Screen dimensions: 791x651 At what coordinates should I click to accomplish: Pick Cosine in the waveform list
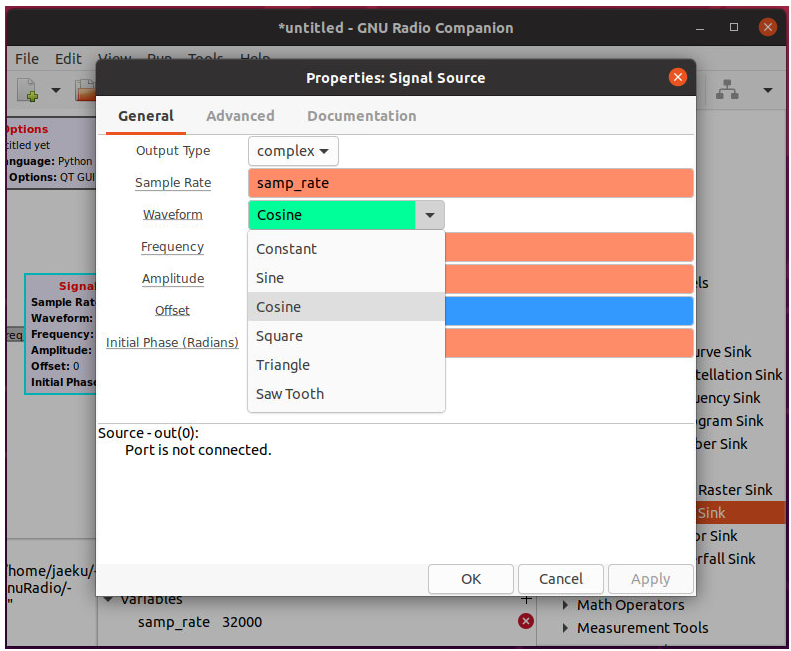tap(346, 307)
